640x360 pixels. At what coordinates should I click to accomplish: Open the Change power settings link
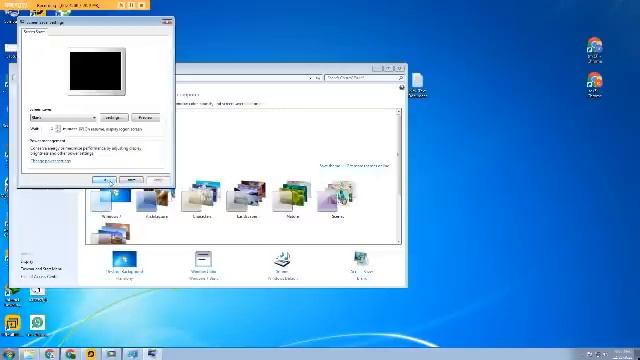tap(50, 161)
